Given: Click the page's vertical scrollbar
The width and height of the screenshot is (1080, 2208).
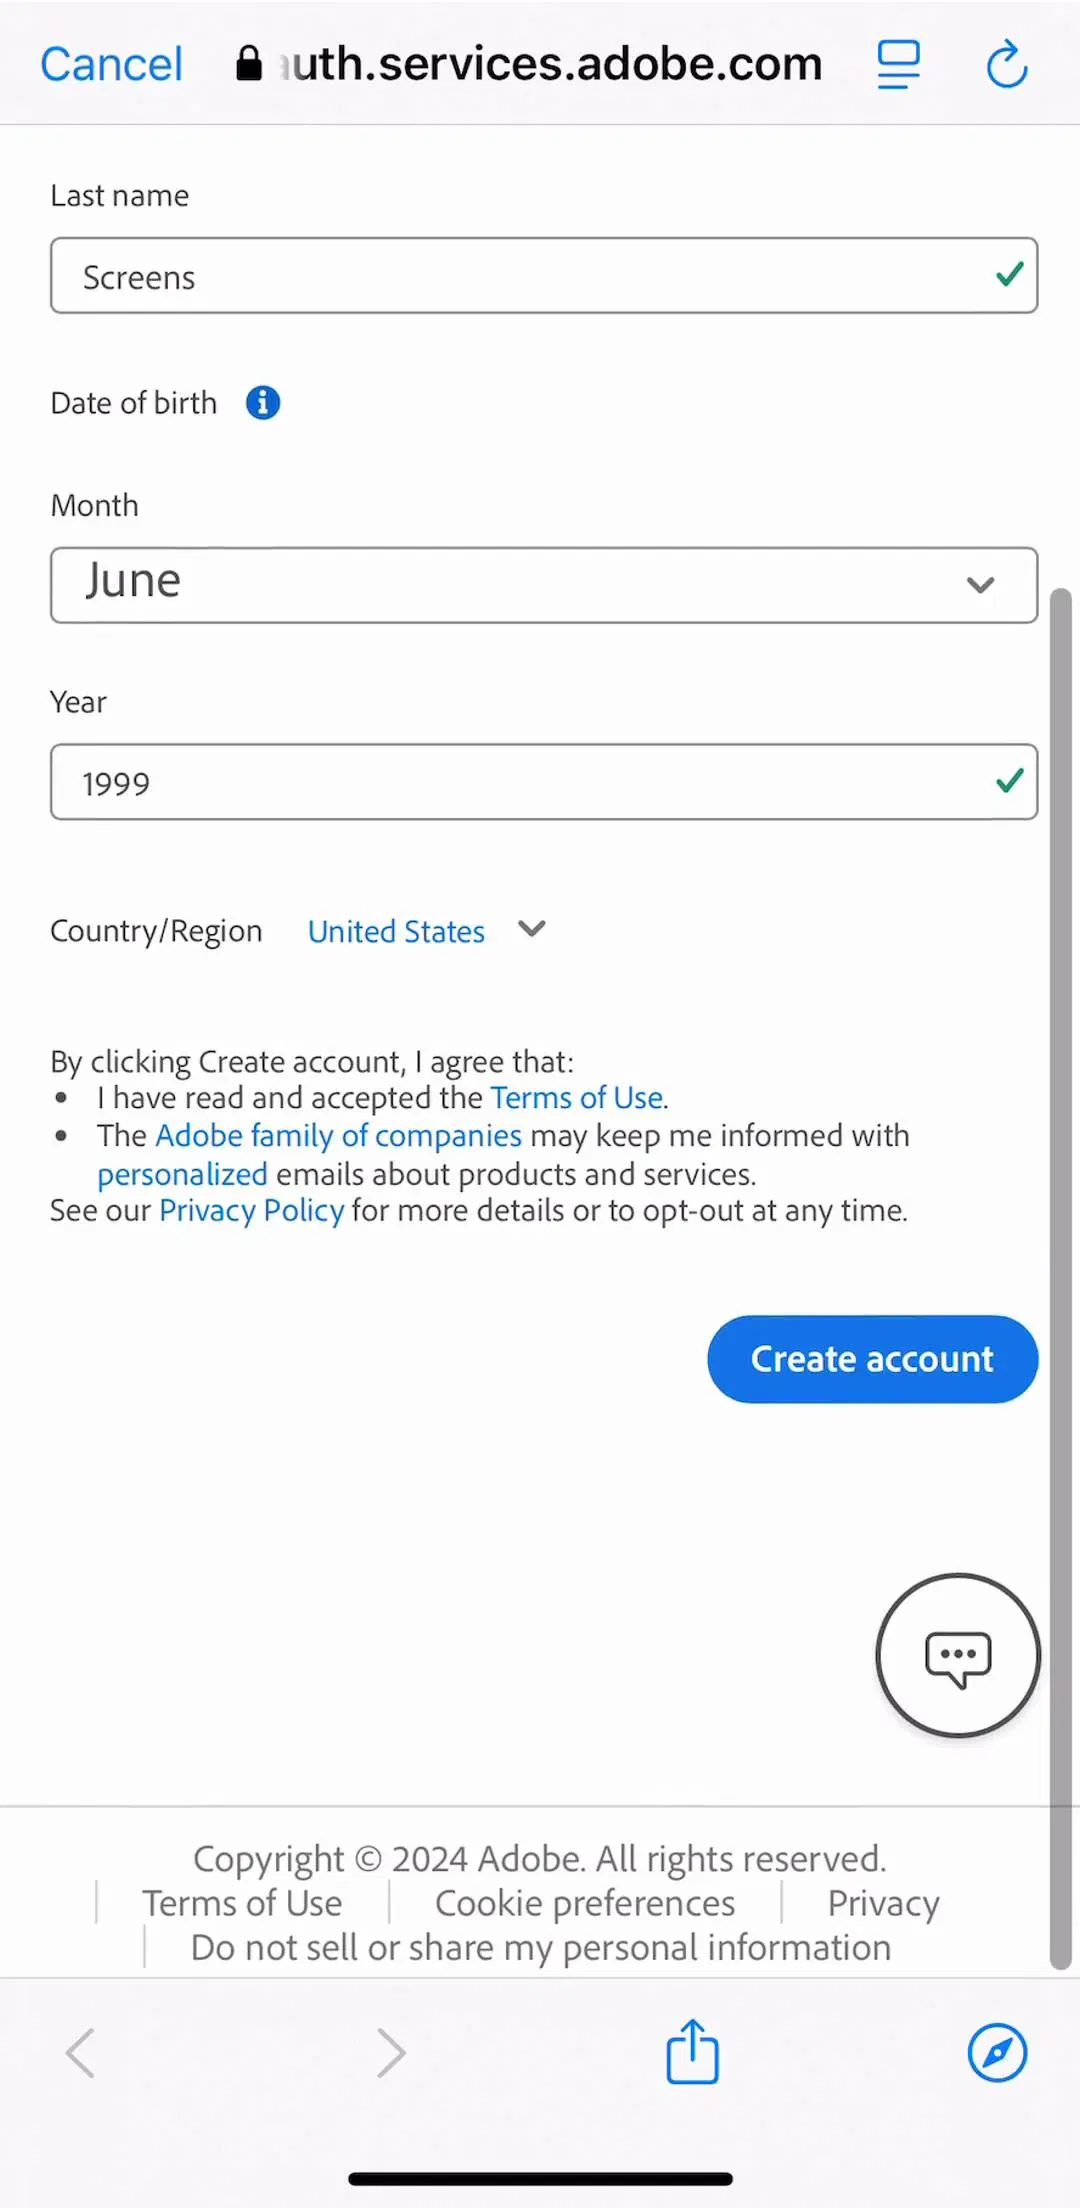Looking at the screenshot, I should point(1061,1279).
